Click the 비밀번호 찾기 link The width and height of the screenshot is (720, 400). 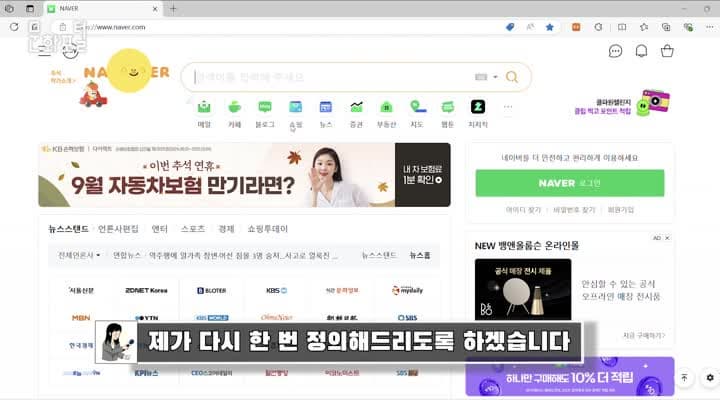(x=574, y=210)
